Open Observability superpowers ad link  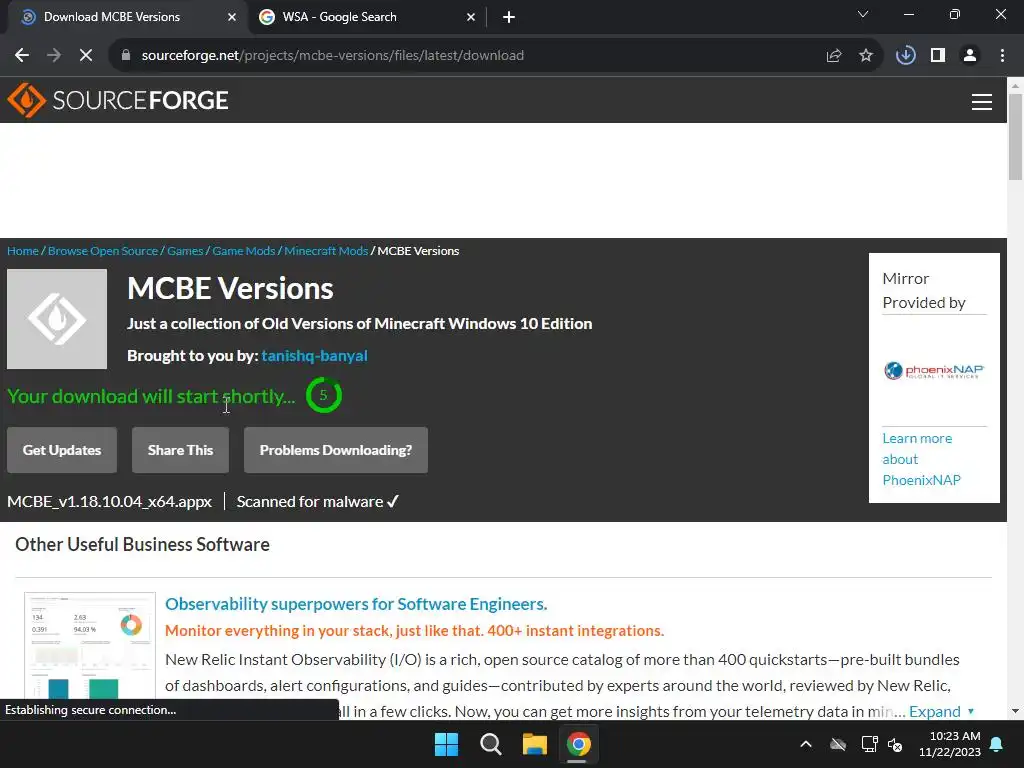point(356,604)
